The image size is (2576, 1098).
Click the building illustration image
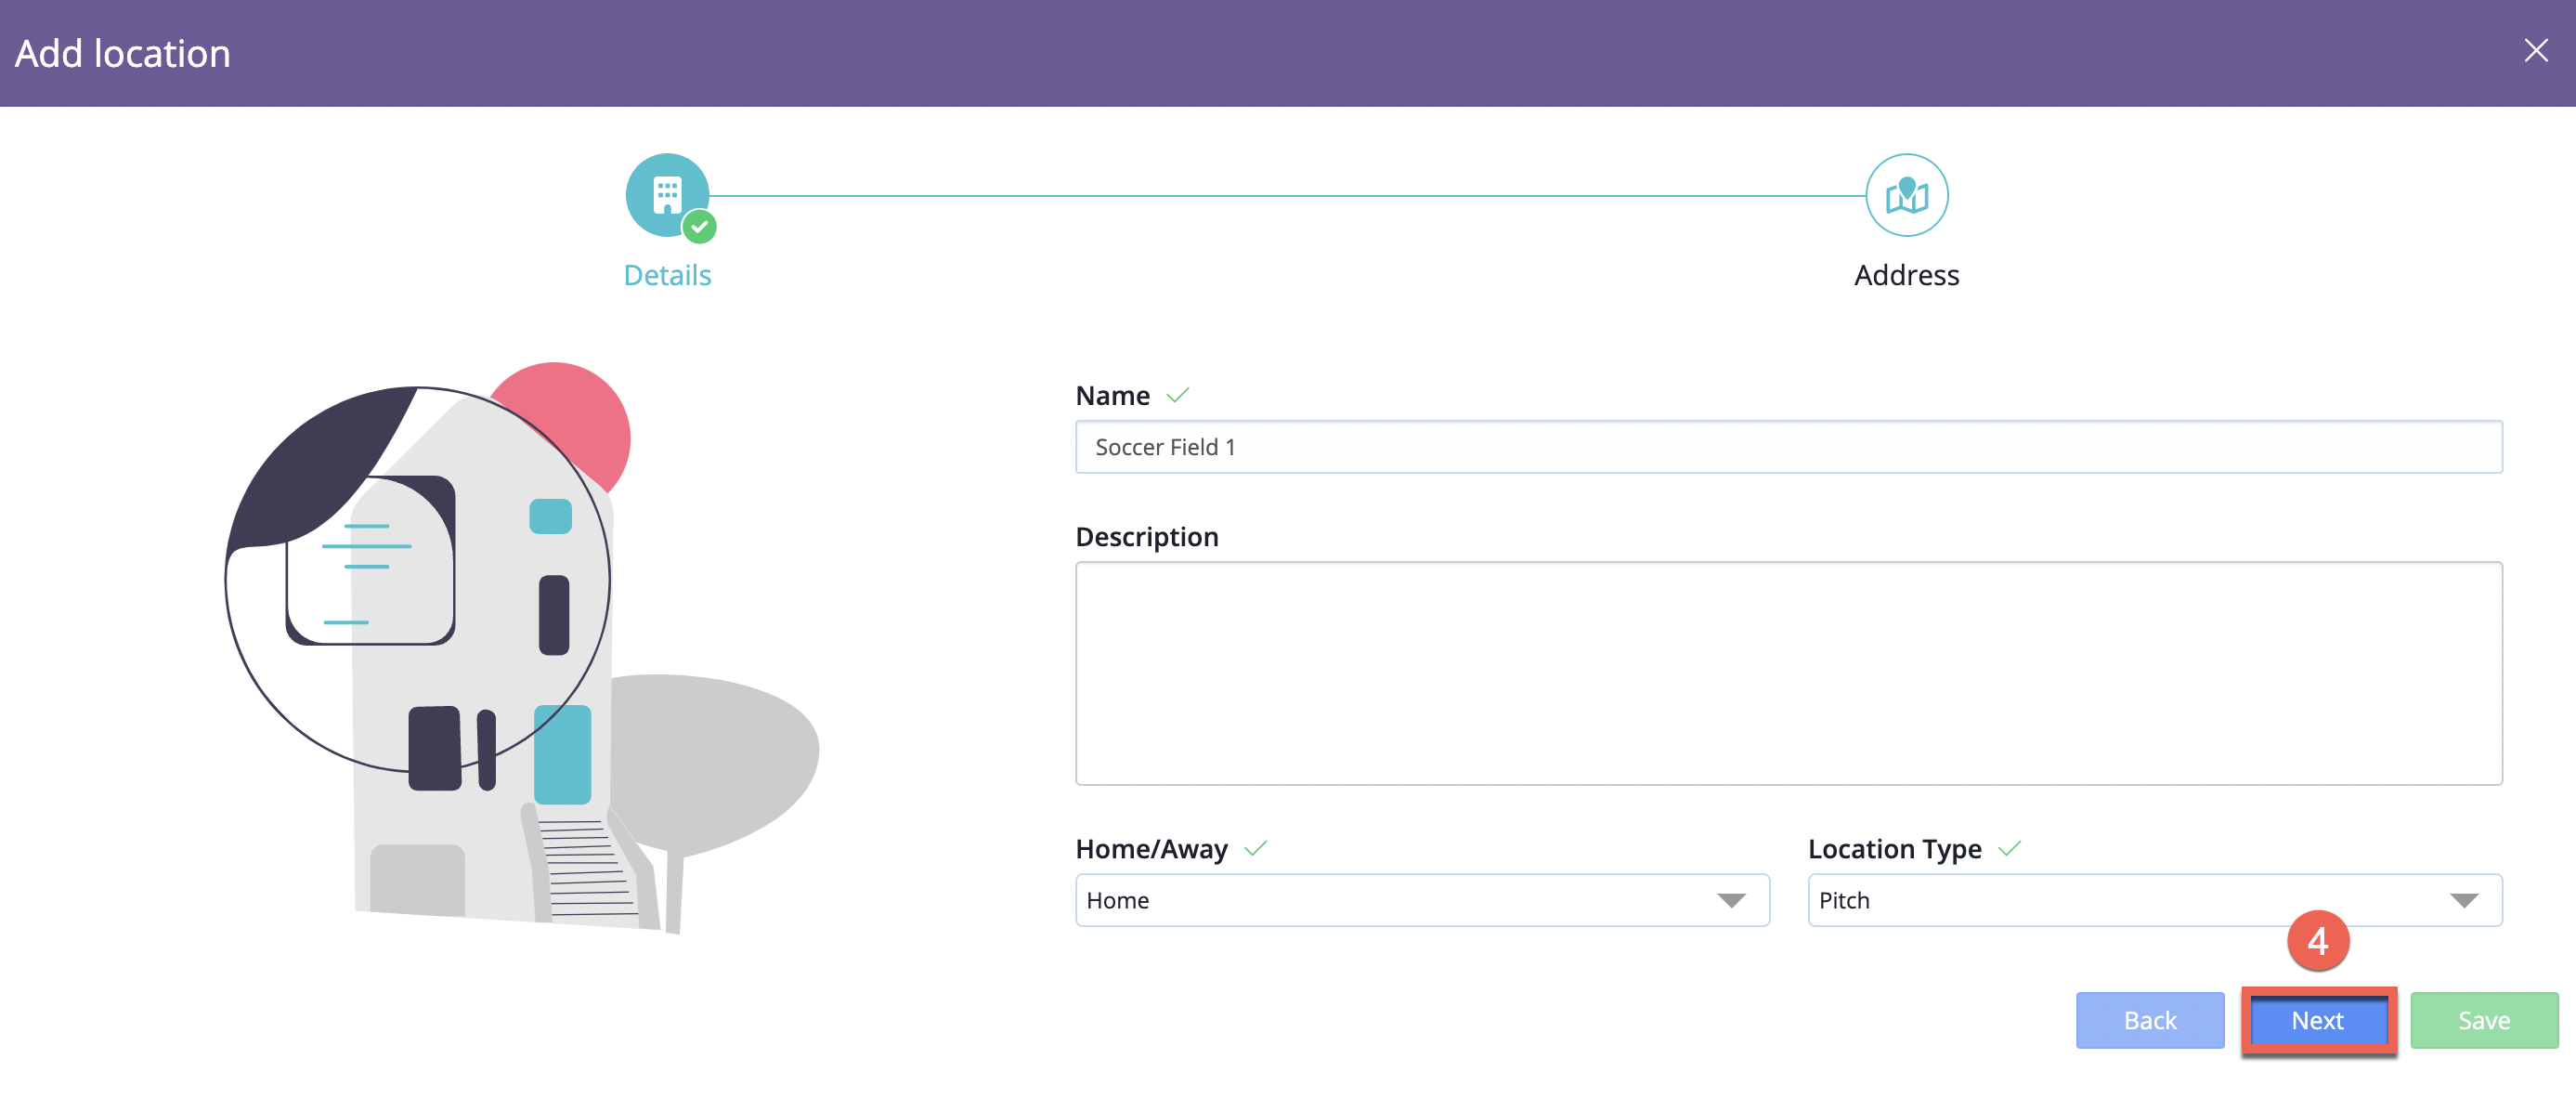coord(520,650)
